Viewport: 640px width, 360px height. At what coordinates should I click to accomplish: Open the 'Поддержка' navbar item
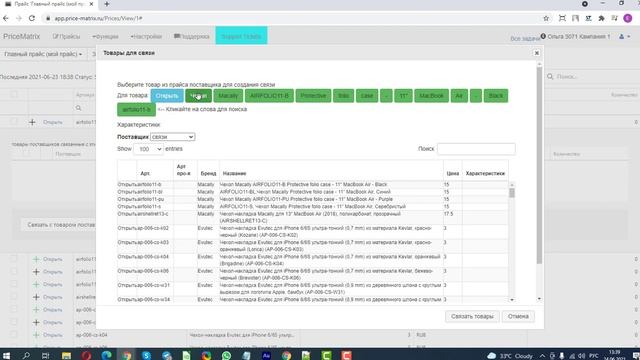[x=191, y=37]
